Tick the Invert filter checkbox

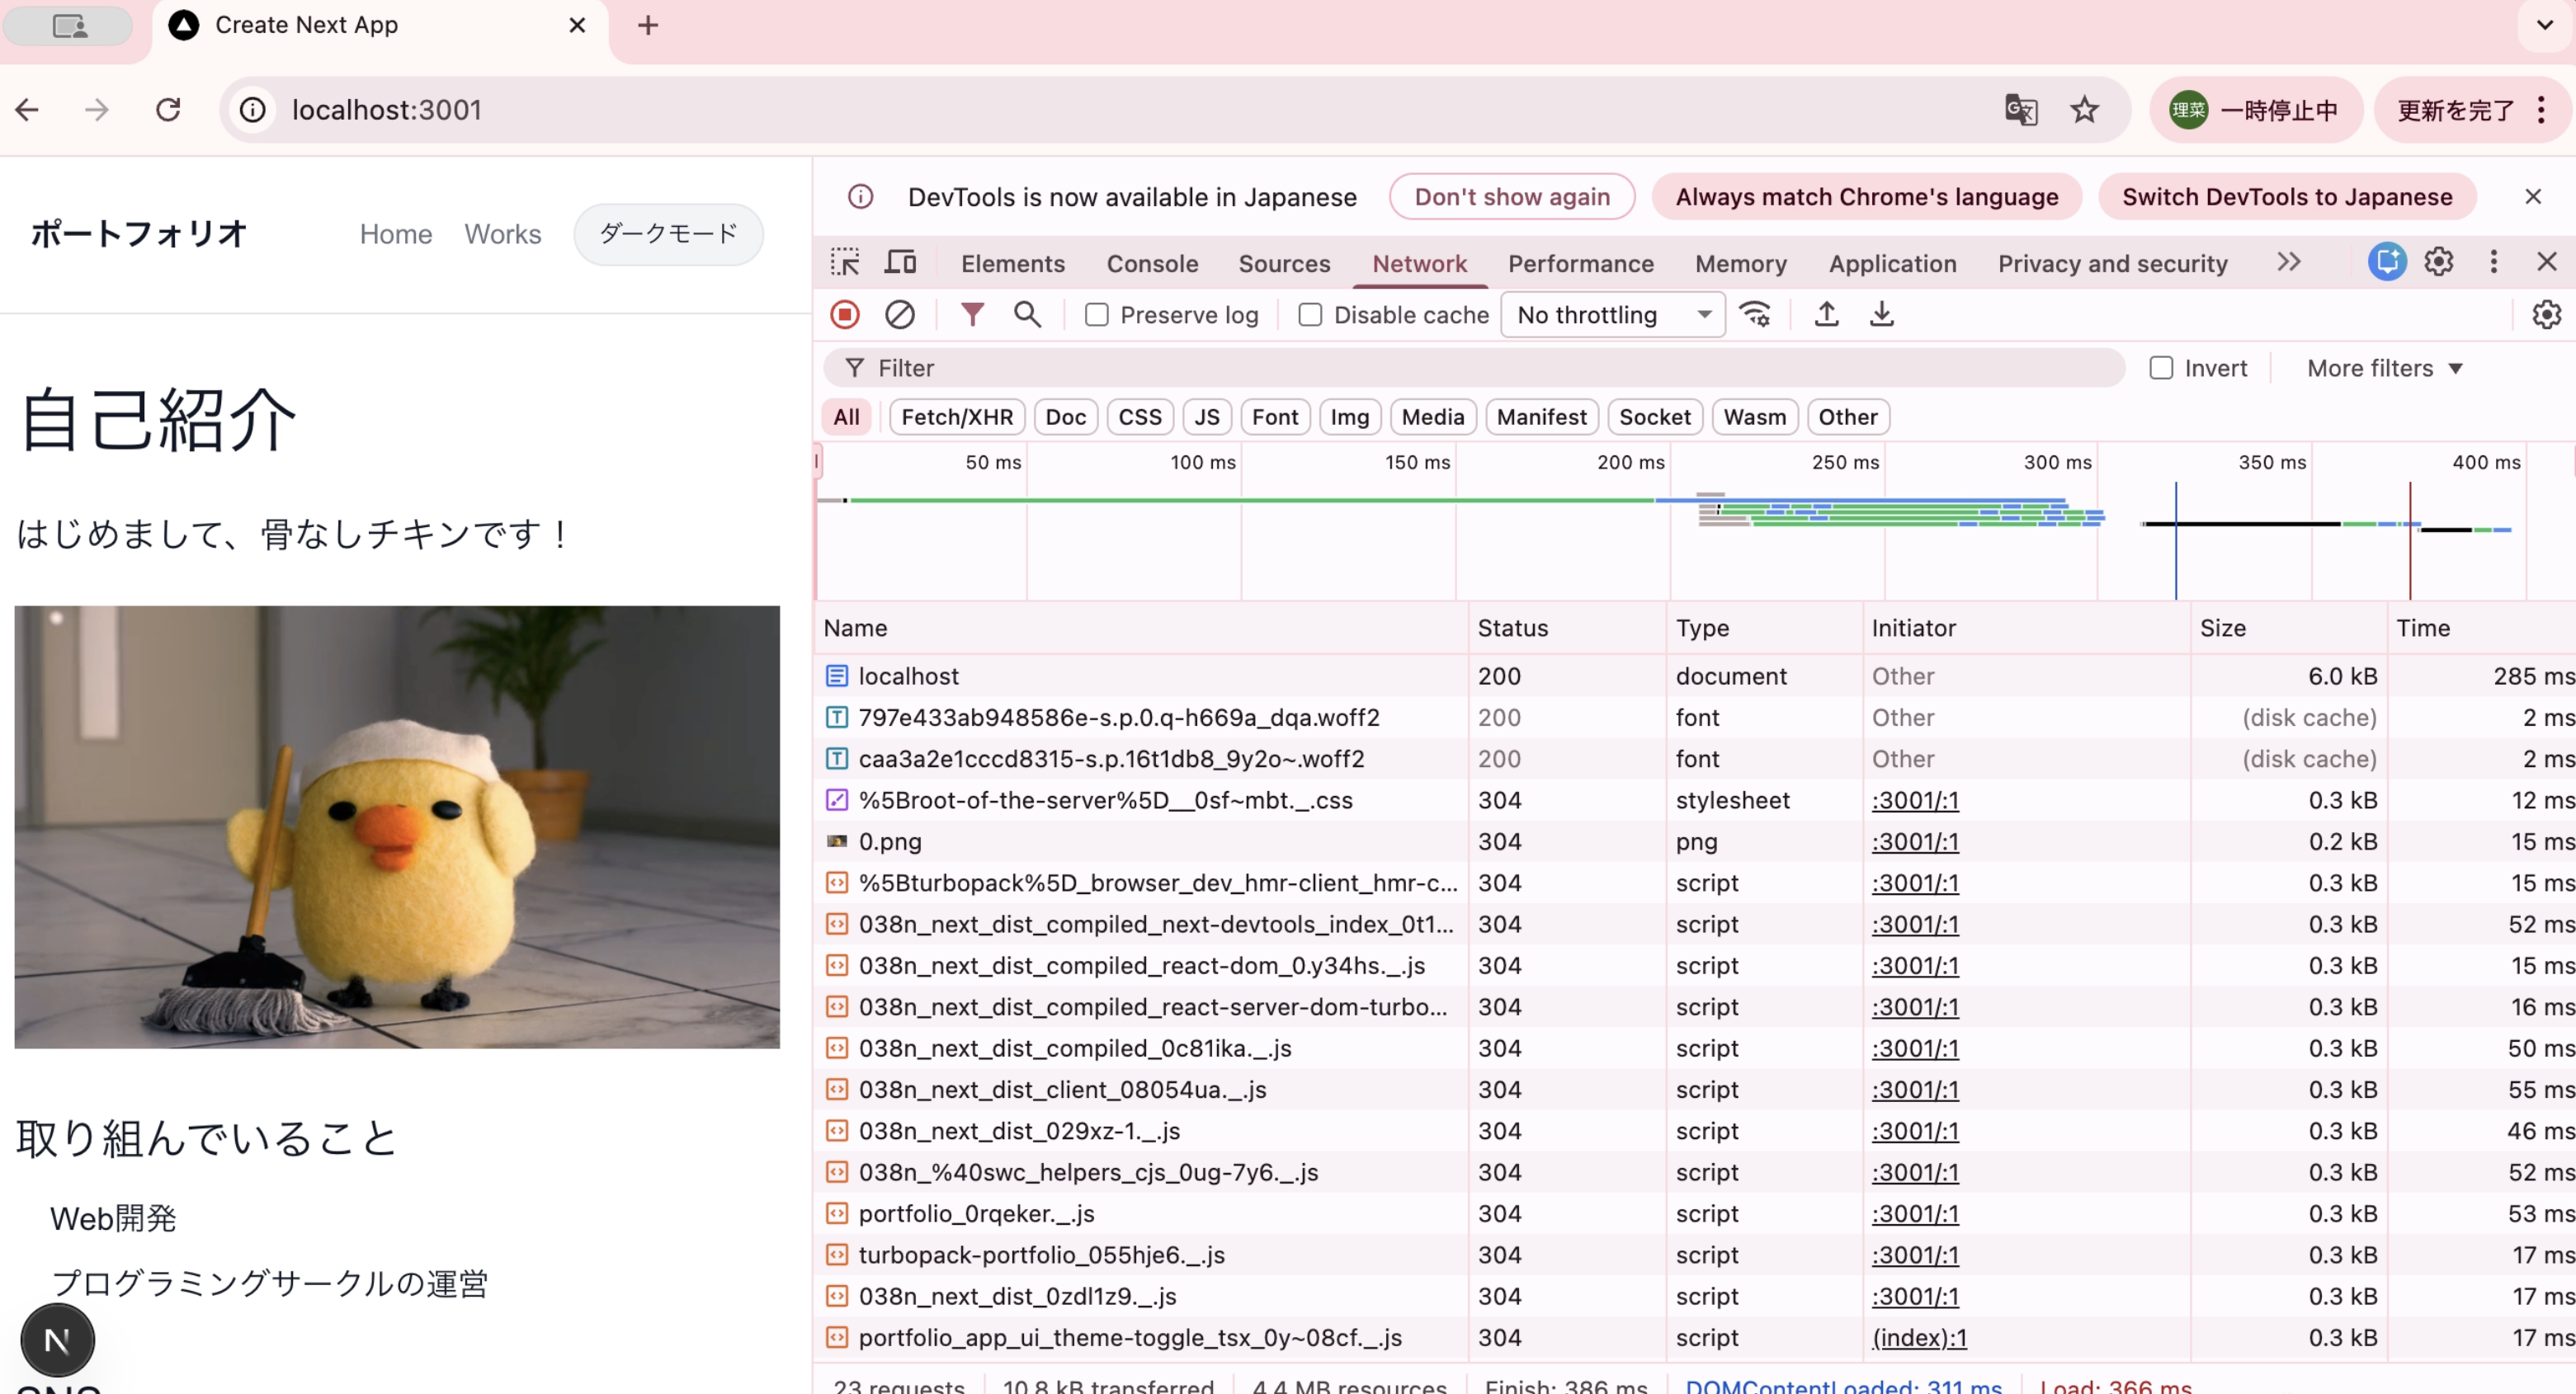point(2161,368)
